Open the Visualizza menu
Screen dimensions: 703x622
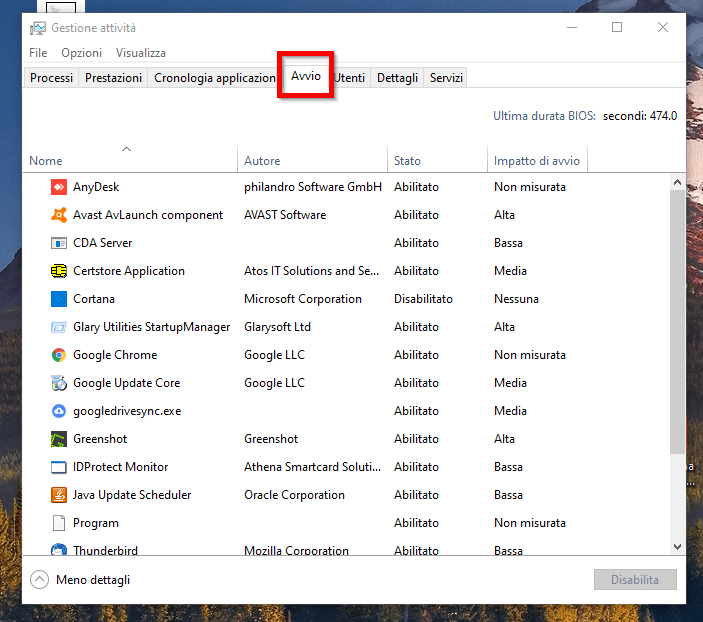coord(141,53)
